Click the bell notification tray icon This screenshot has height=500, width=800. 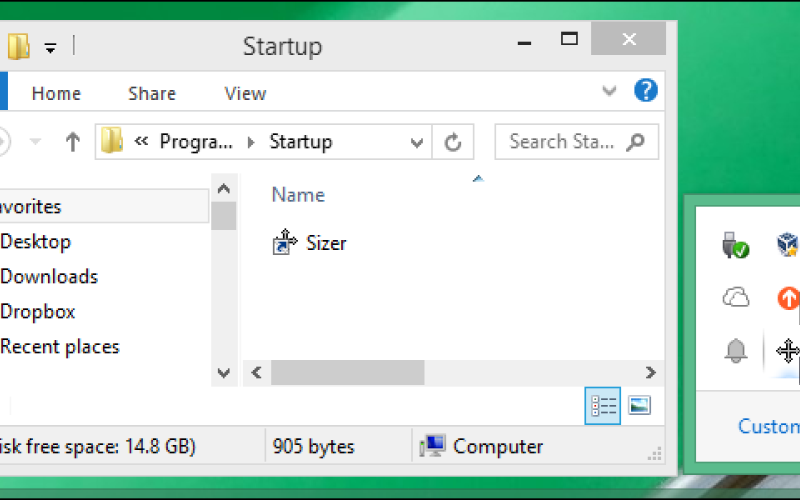[736, 350]
